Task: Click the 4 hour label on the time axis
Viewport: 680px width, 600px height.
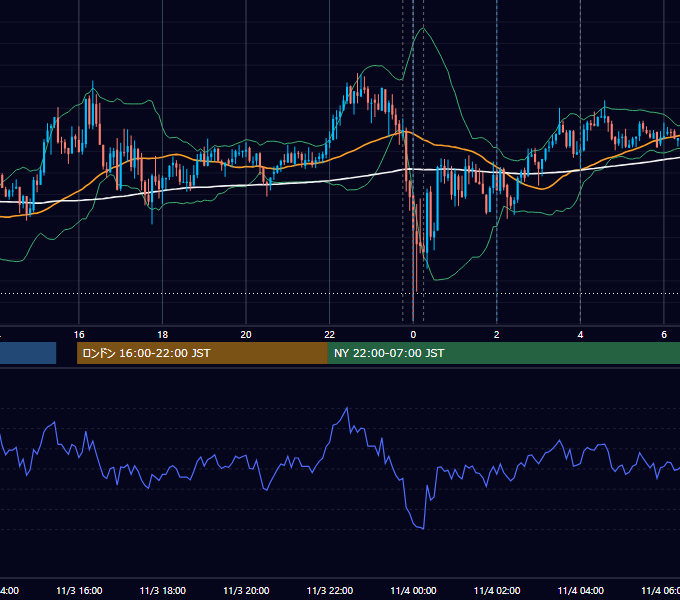Action: 580,335
